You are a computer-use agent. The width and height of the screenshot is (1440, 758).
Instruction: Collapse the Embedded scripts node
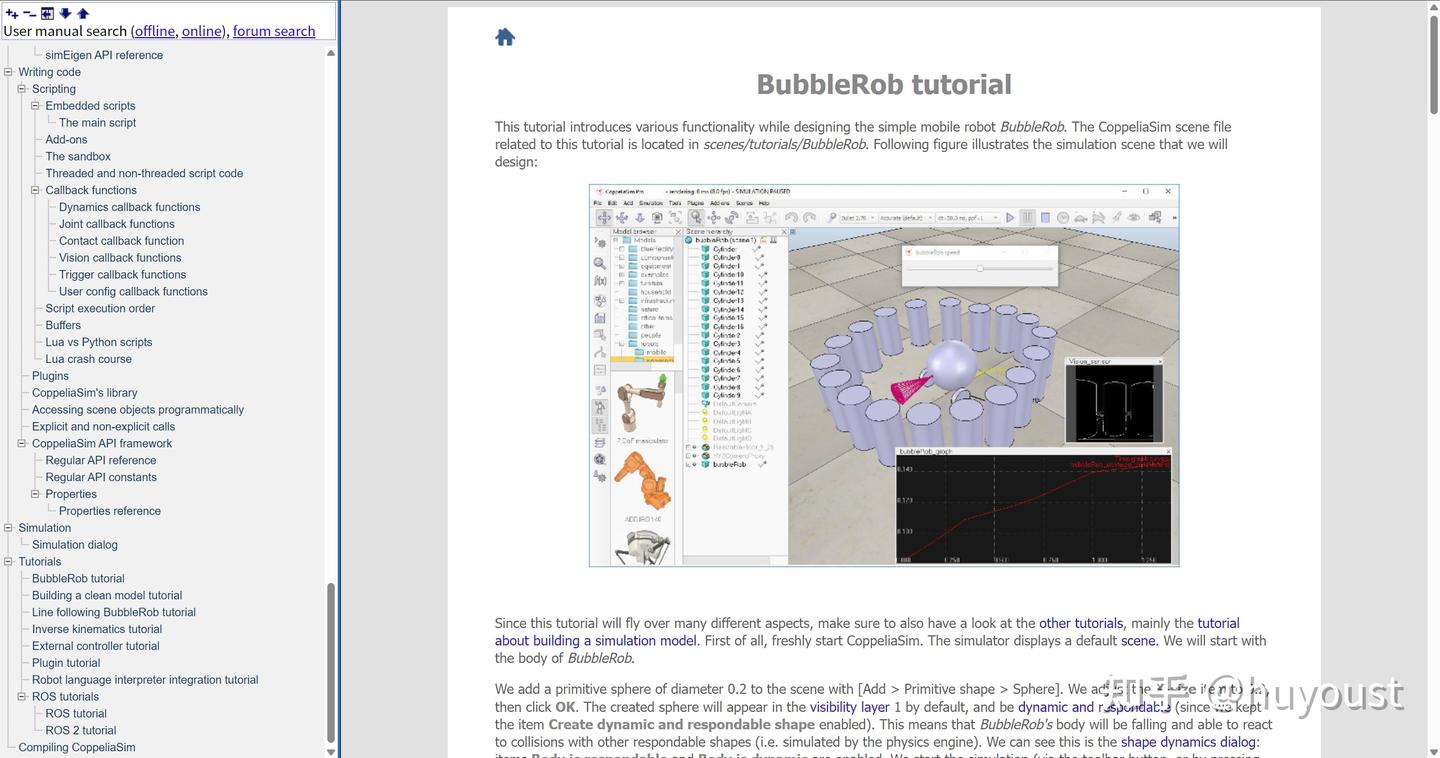[35, 105]
